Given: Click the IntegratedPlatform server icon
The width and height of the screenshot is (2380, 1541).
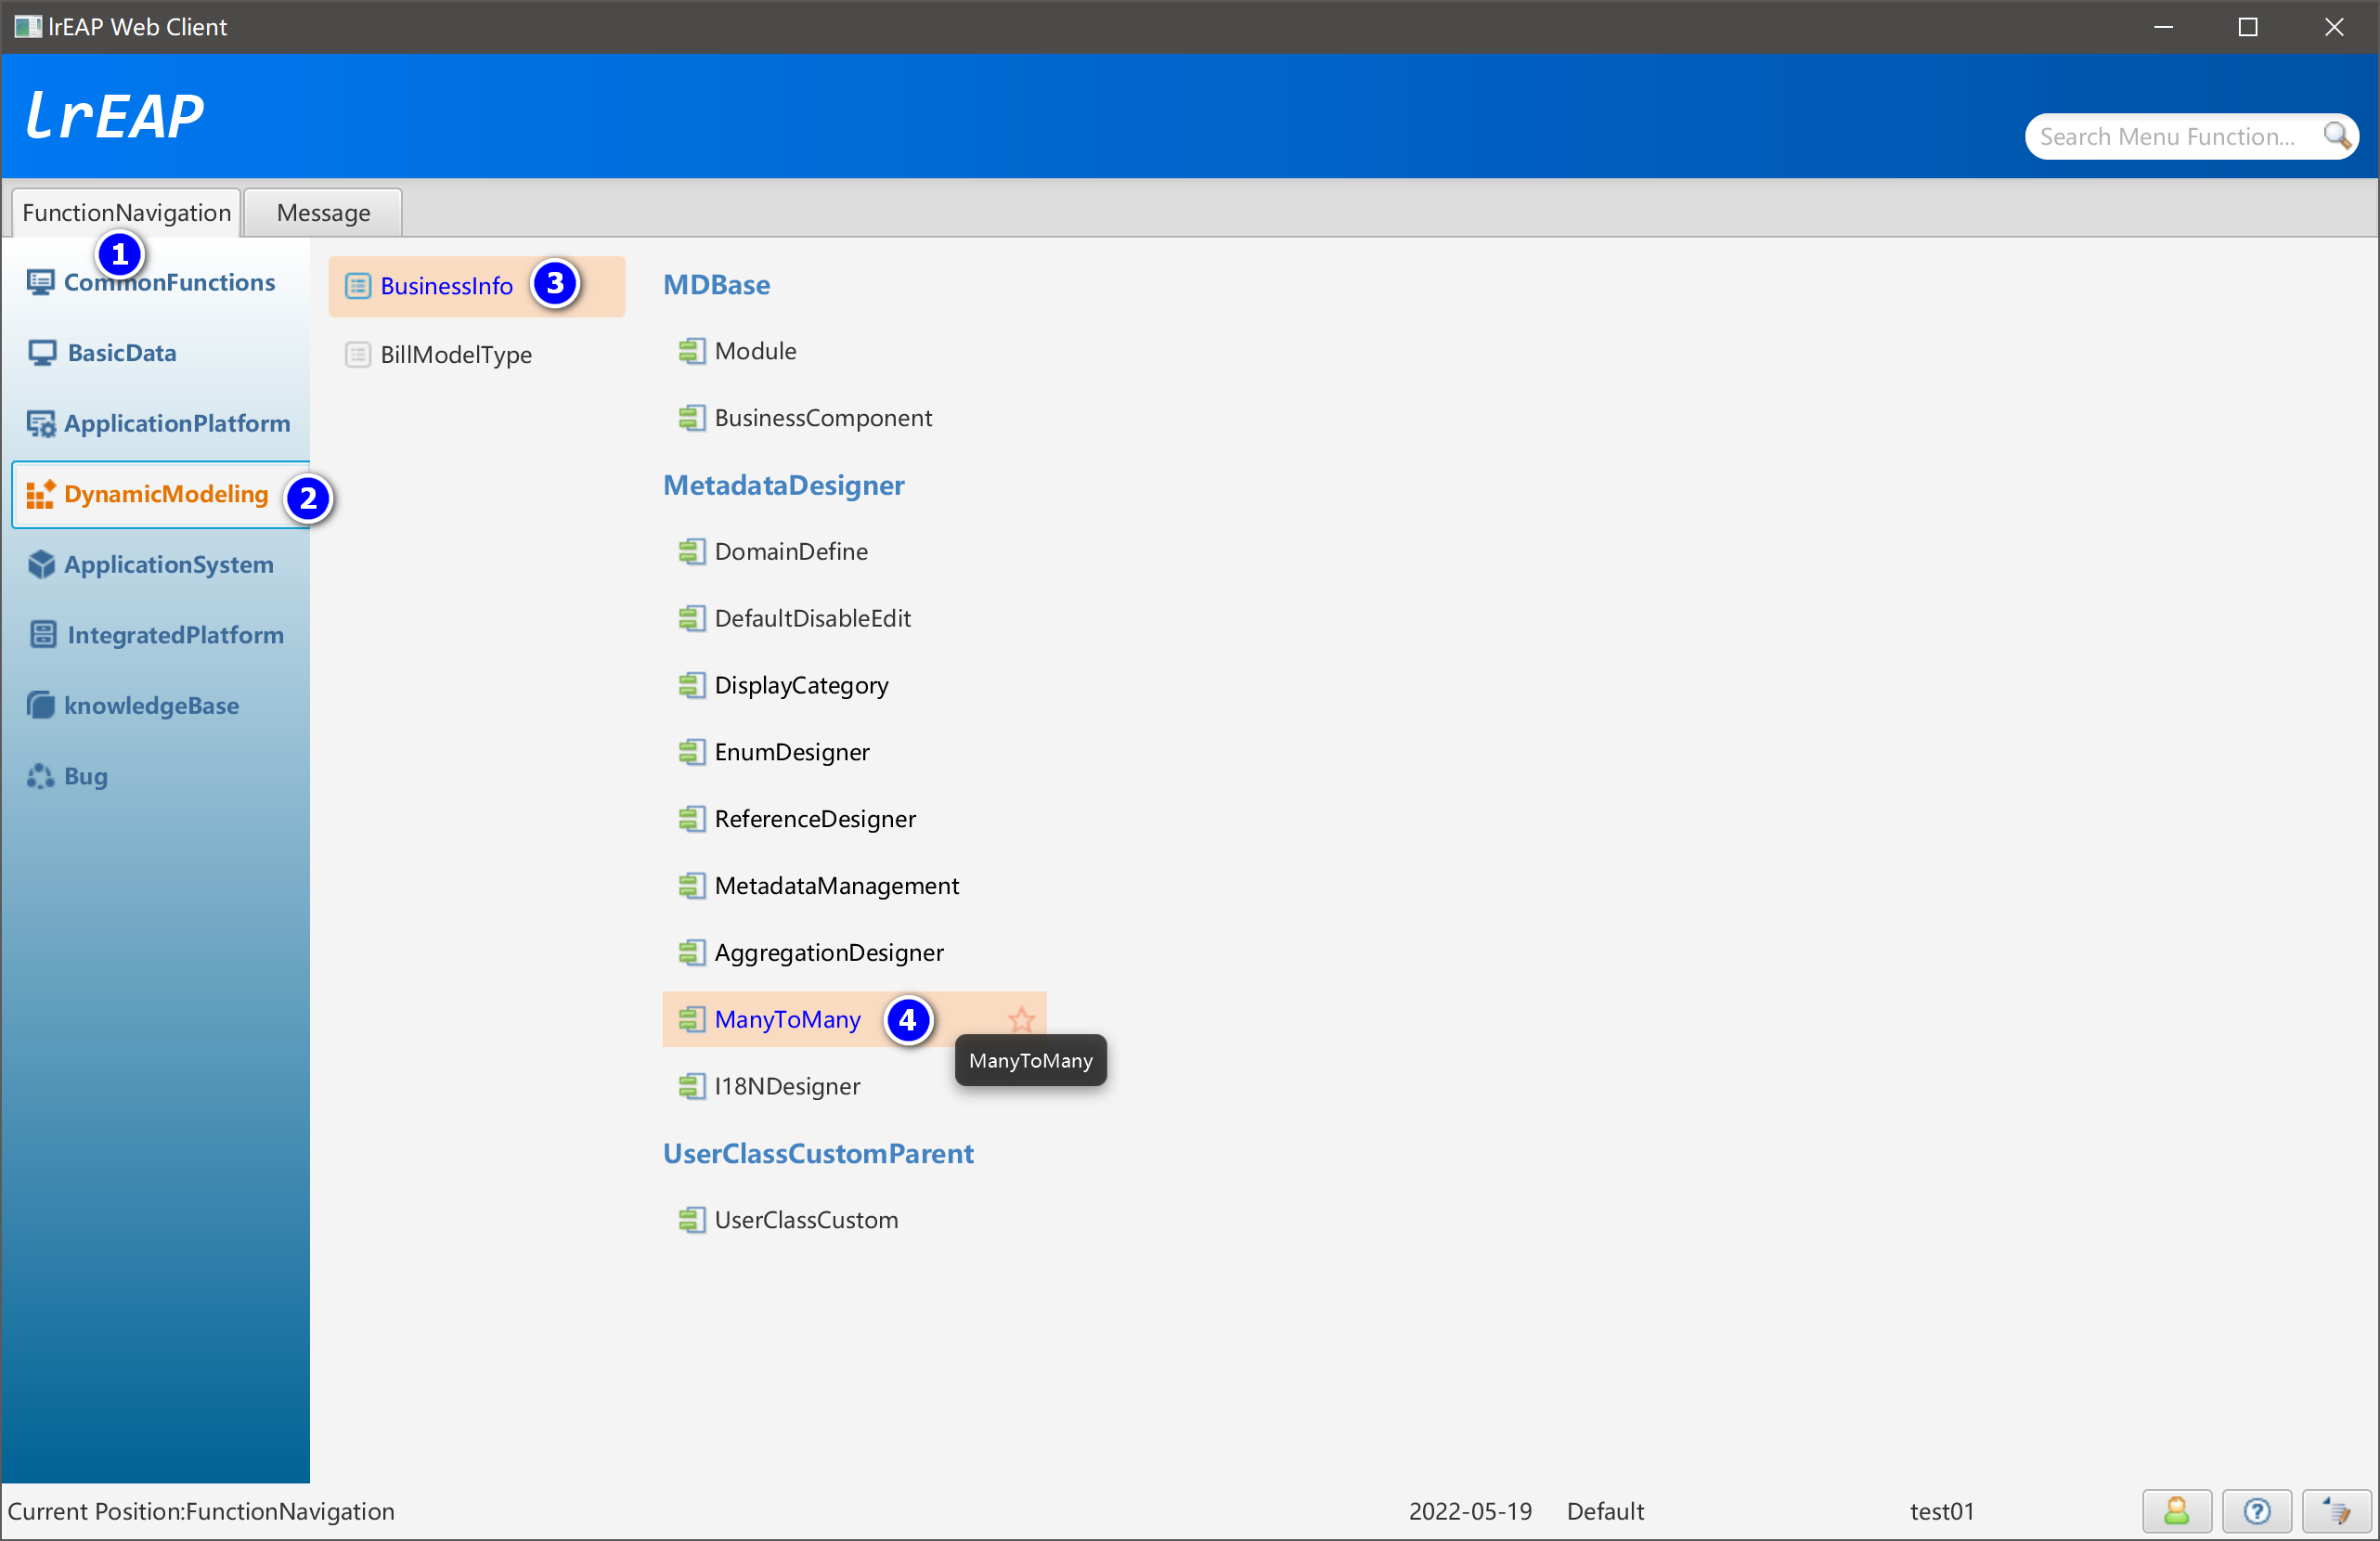Looking at the screenshot, I should pyautogui.click(x=42, y=635).
